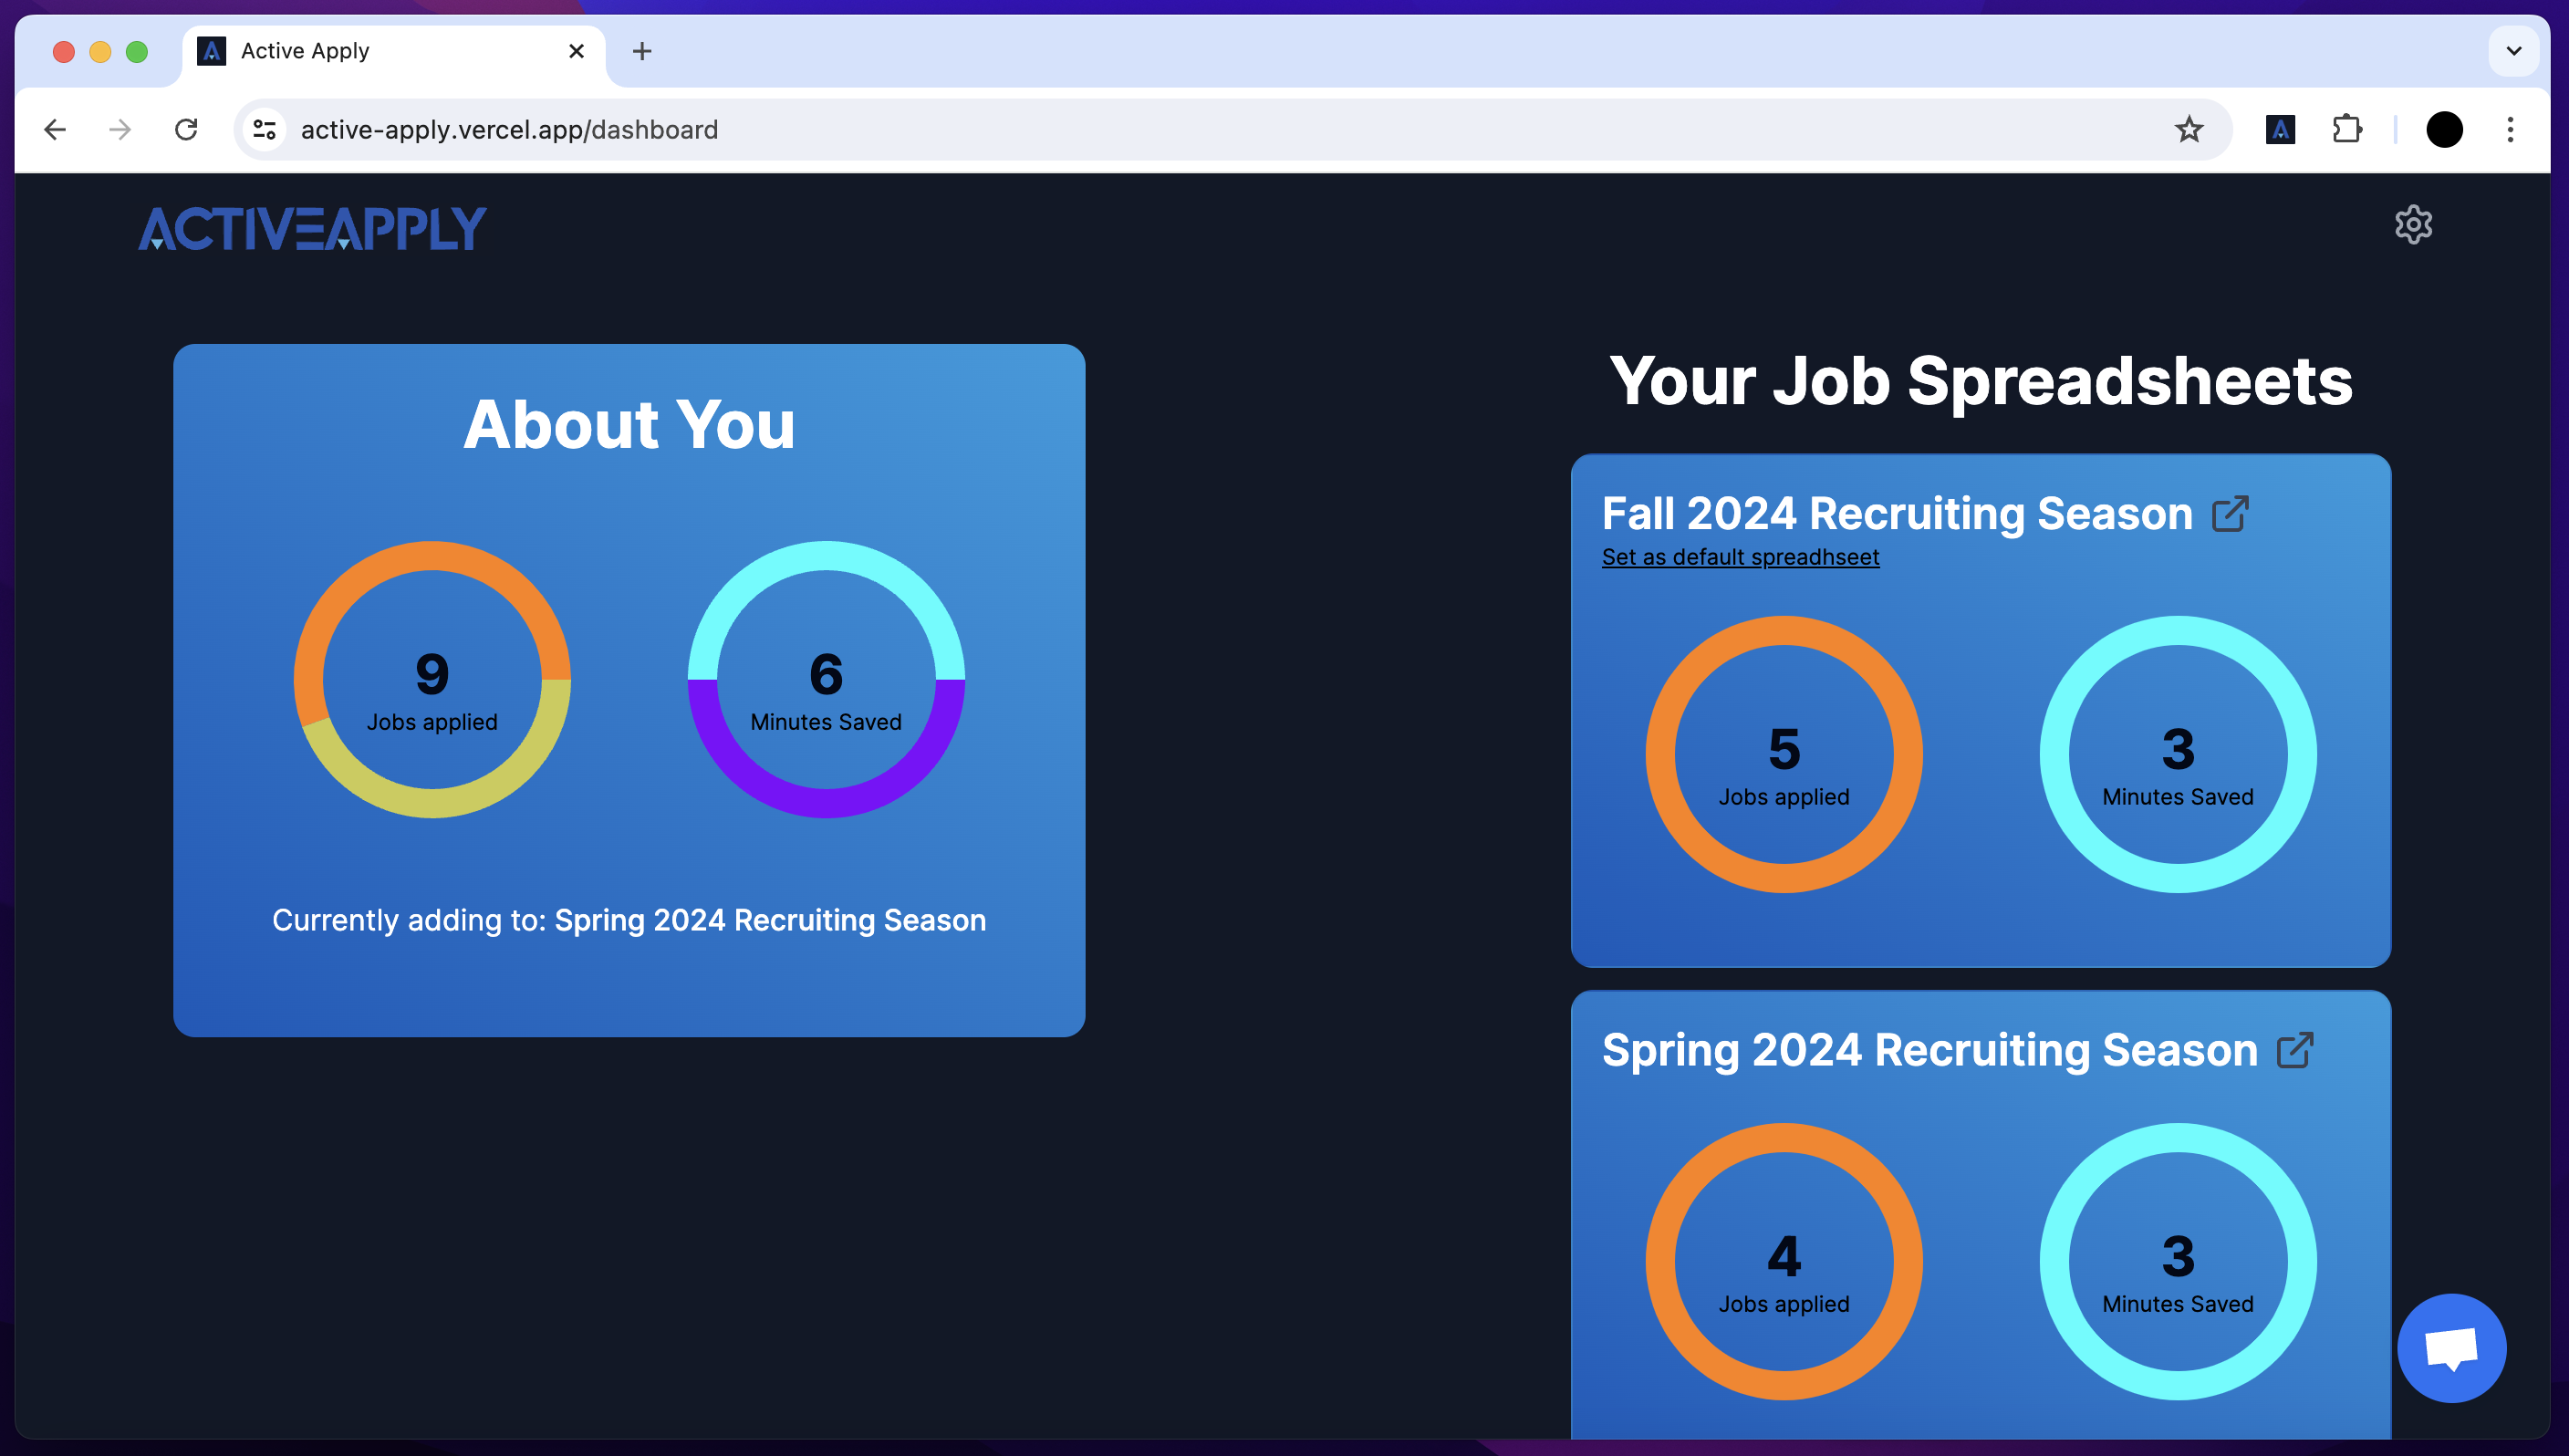Open a new browser tab

(642, 51)
